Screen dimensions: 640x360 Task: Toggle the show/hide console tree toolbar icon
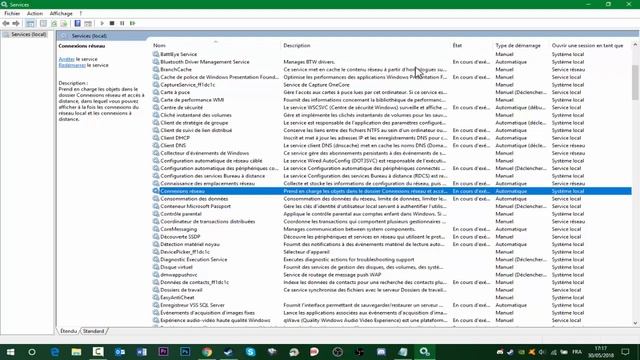coord(30,24)
